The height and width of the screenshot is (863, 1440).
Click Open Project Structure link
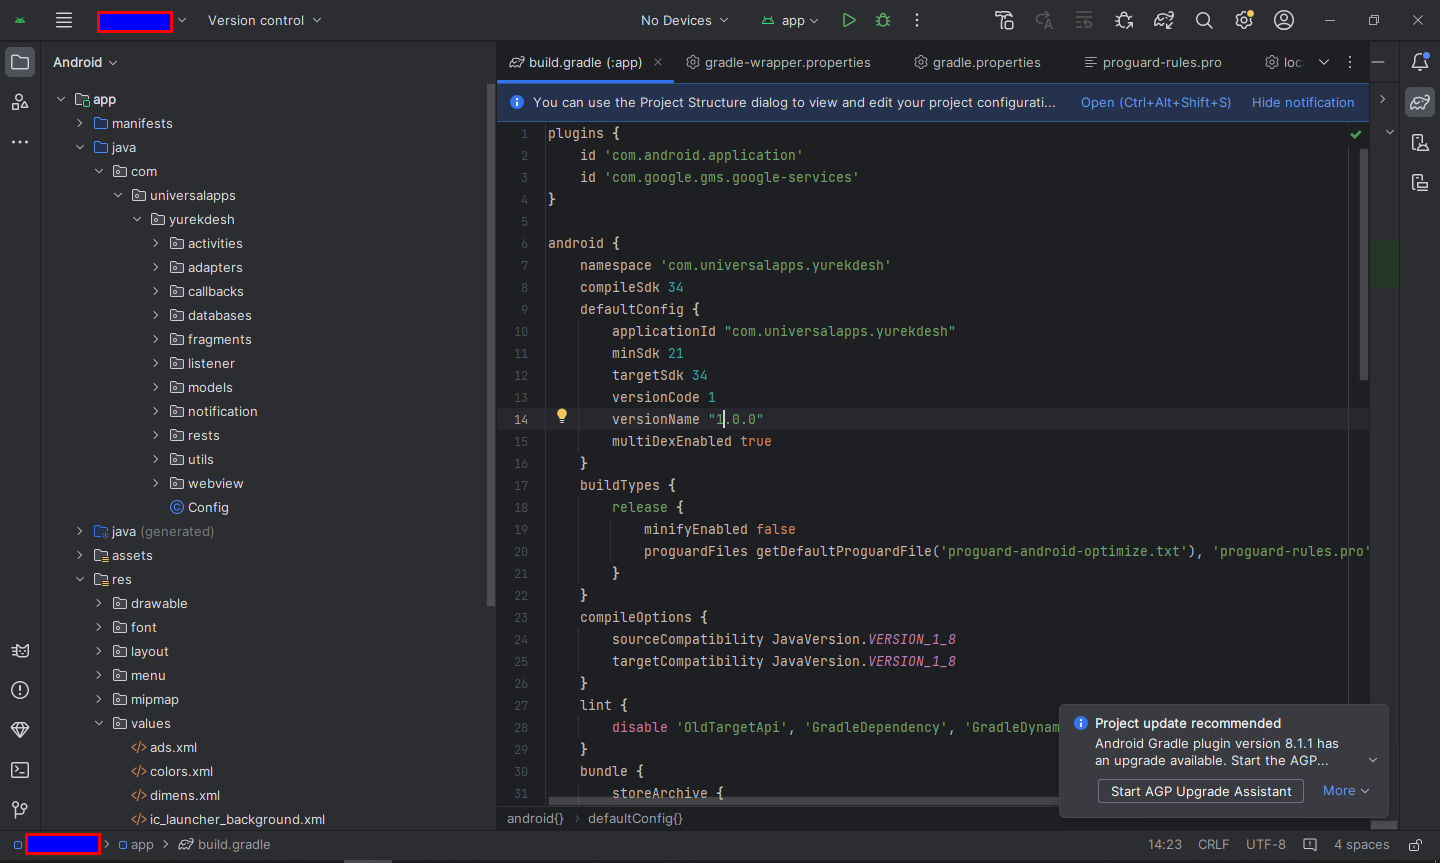pos(1156,102)
